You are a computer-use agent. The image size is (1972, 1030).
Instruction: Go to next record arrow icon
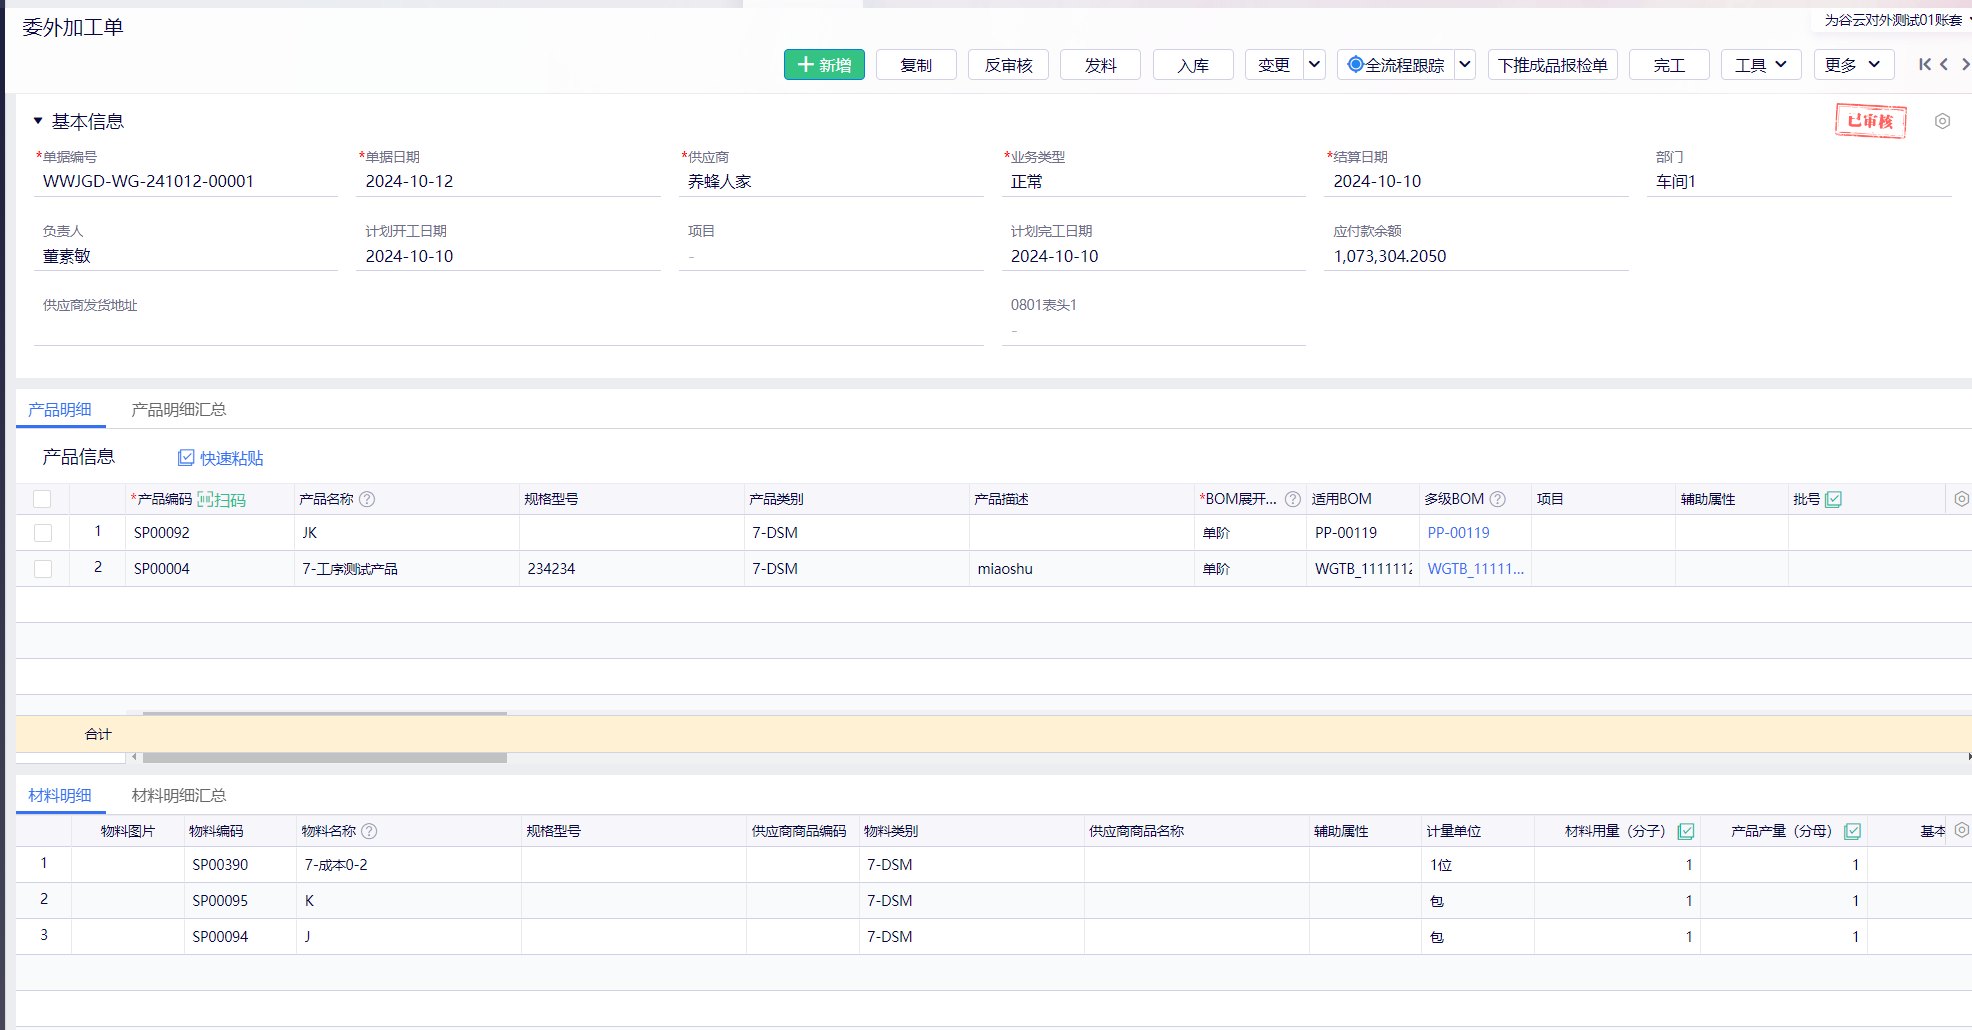[1965, 64]
